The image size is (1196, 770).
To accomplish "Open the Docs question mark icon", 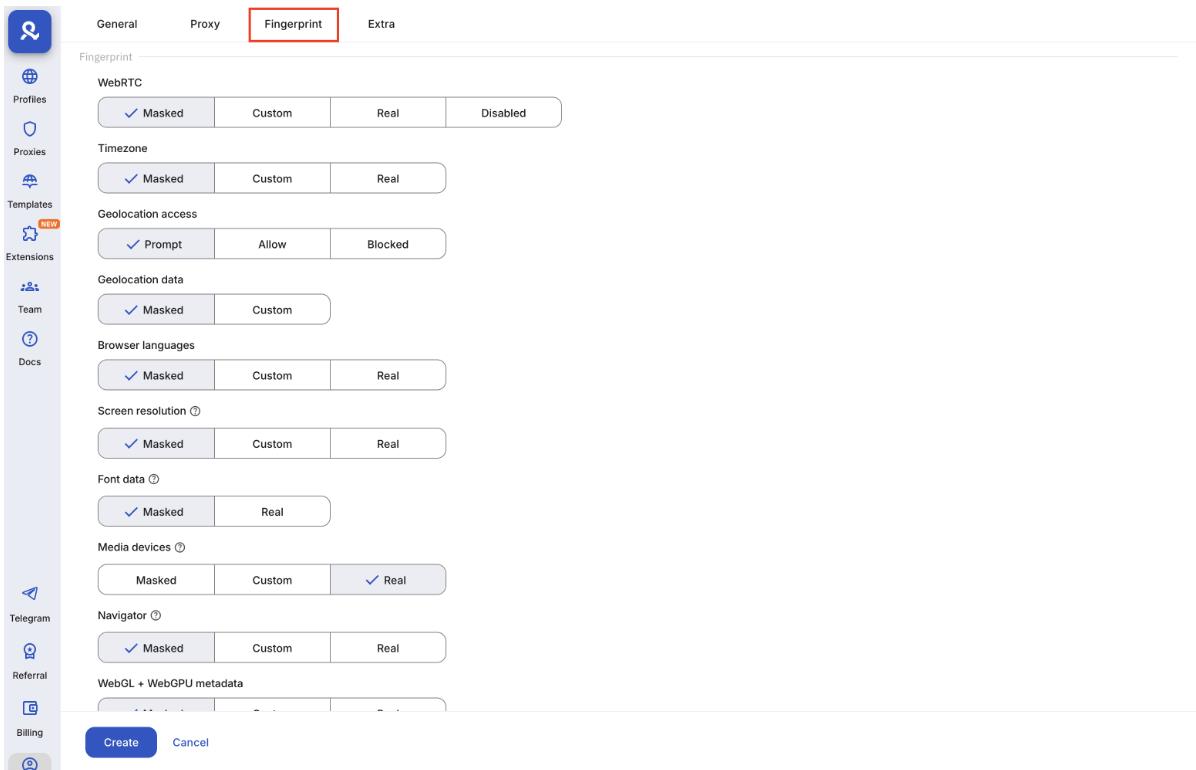I will point(29,338).
